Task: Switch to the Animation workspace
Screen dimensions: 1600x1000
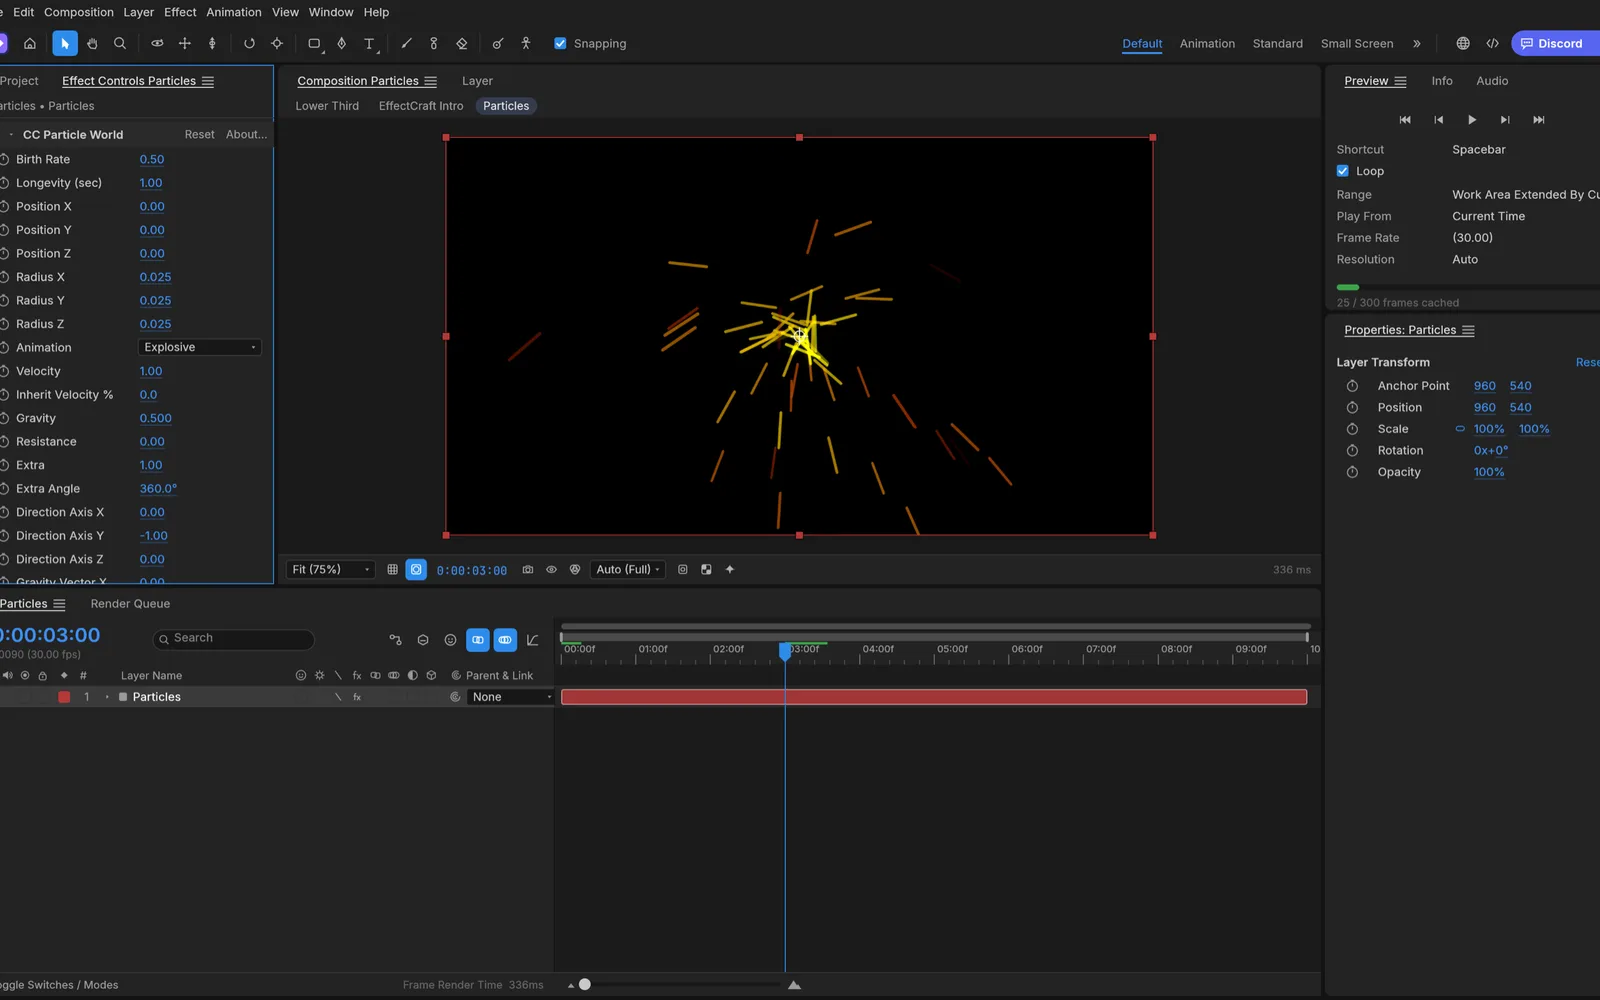Action: tap(1207, 44)
